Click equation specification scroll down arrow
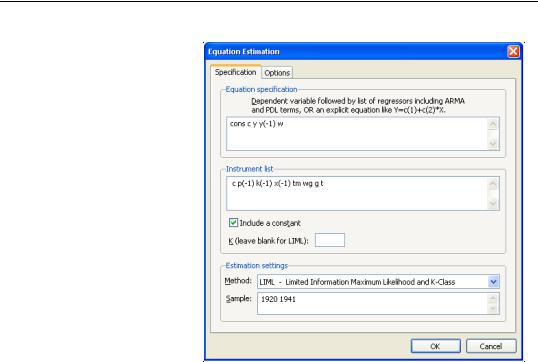The width and height of the screenshot is (538, 362). 493,143
